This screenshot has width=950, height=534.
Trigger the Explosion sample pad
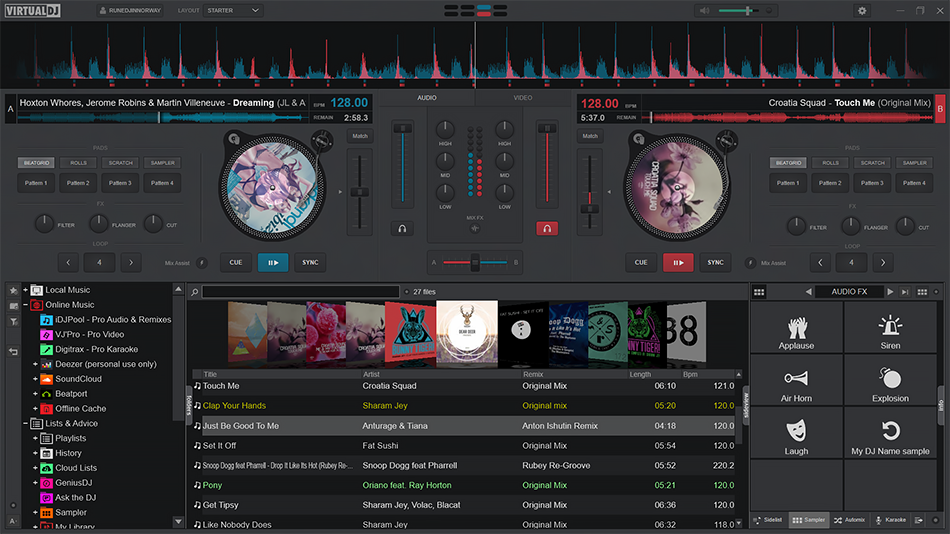pos(890,385)
